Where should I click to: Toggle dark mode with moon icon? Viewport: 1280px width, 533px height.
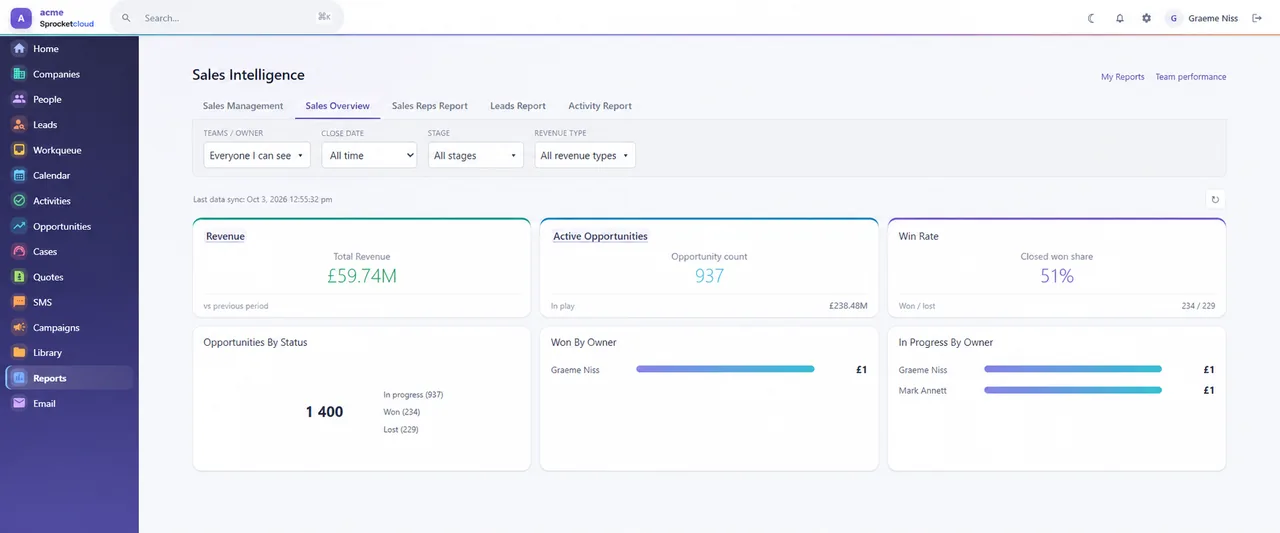pos(1091,18)
